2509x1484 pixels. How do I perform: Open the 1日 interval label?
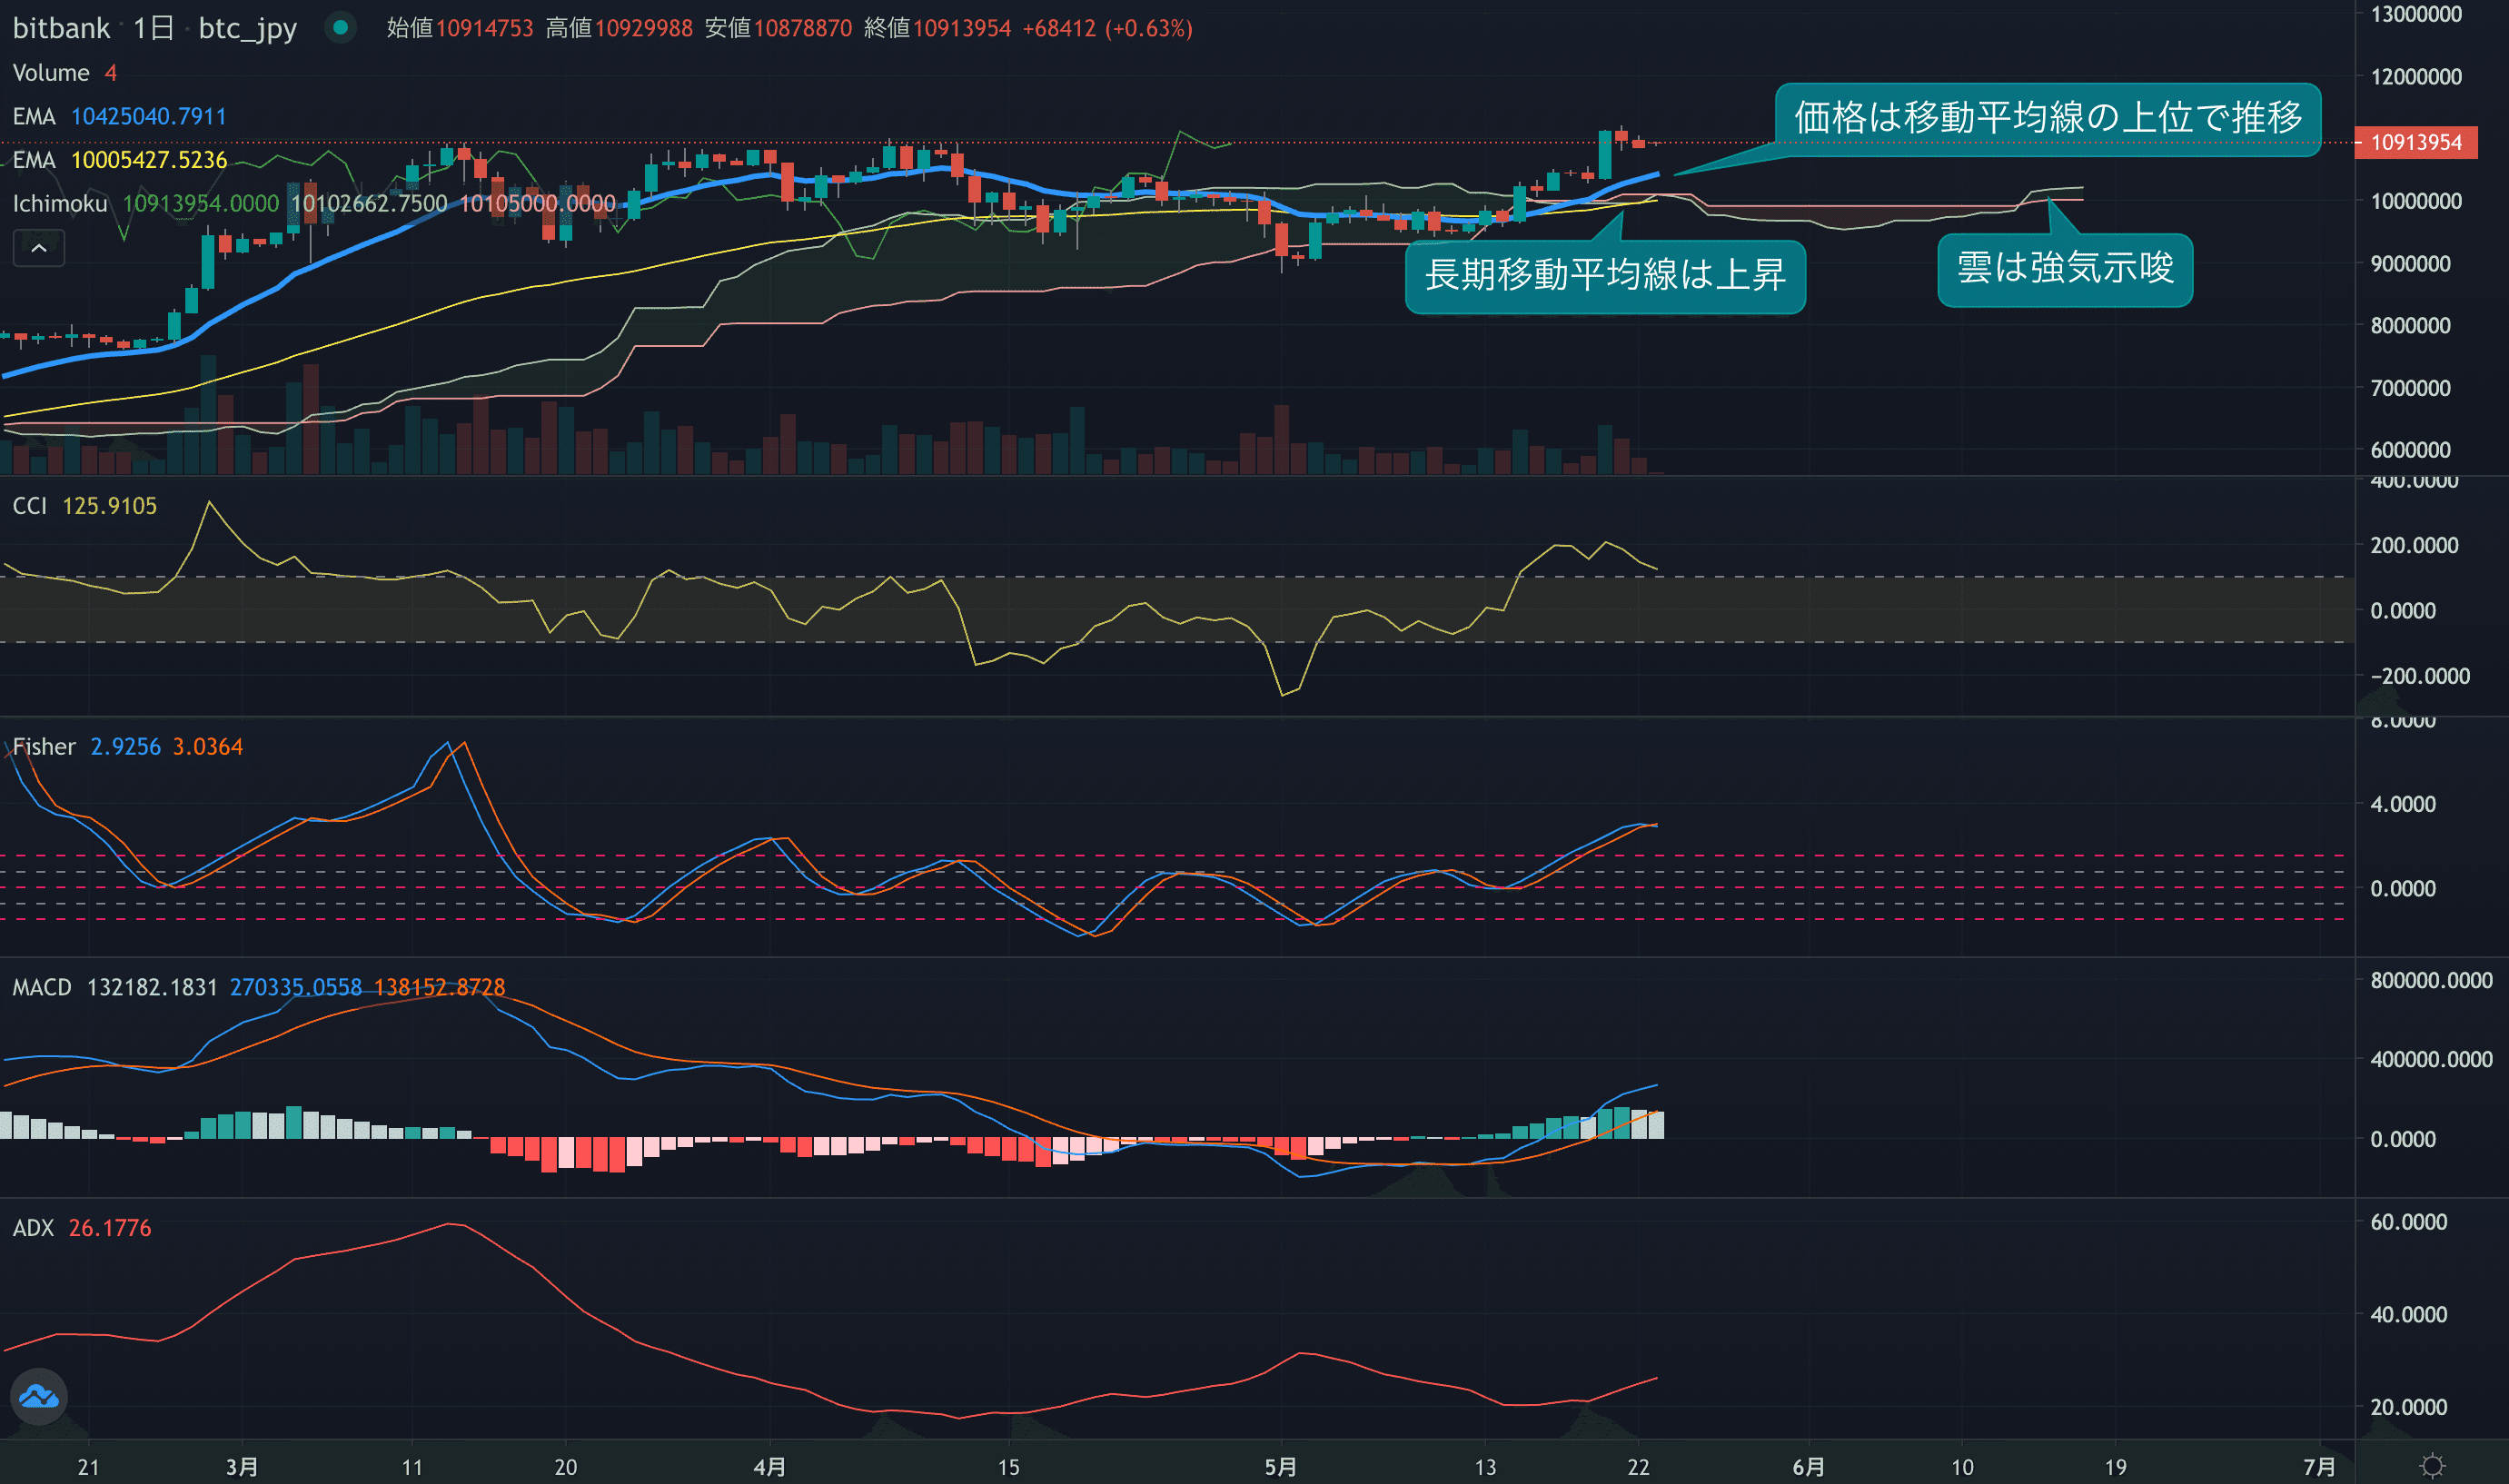pyautogui.click(x=153, y=28)
